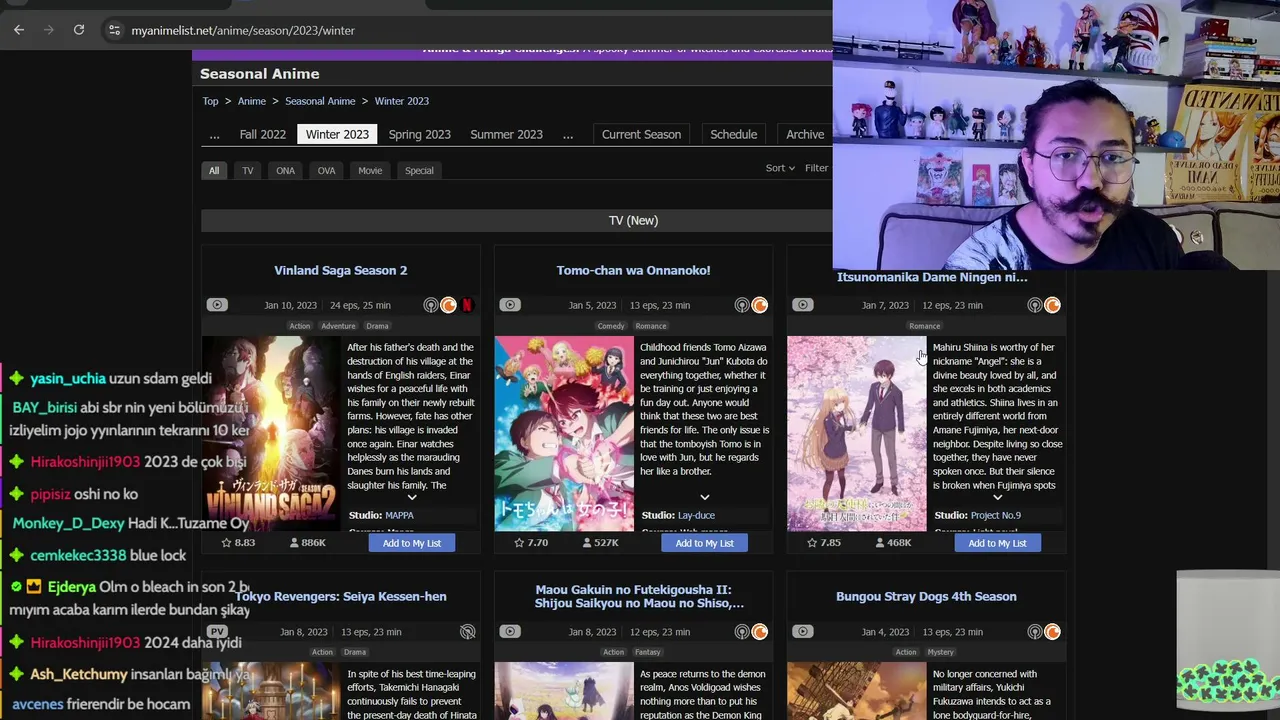Add Tomo-chan wa Onnanoko! to My List
Viewport: 1280px width, 720px height.
point(704,543)
